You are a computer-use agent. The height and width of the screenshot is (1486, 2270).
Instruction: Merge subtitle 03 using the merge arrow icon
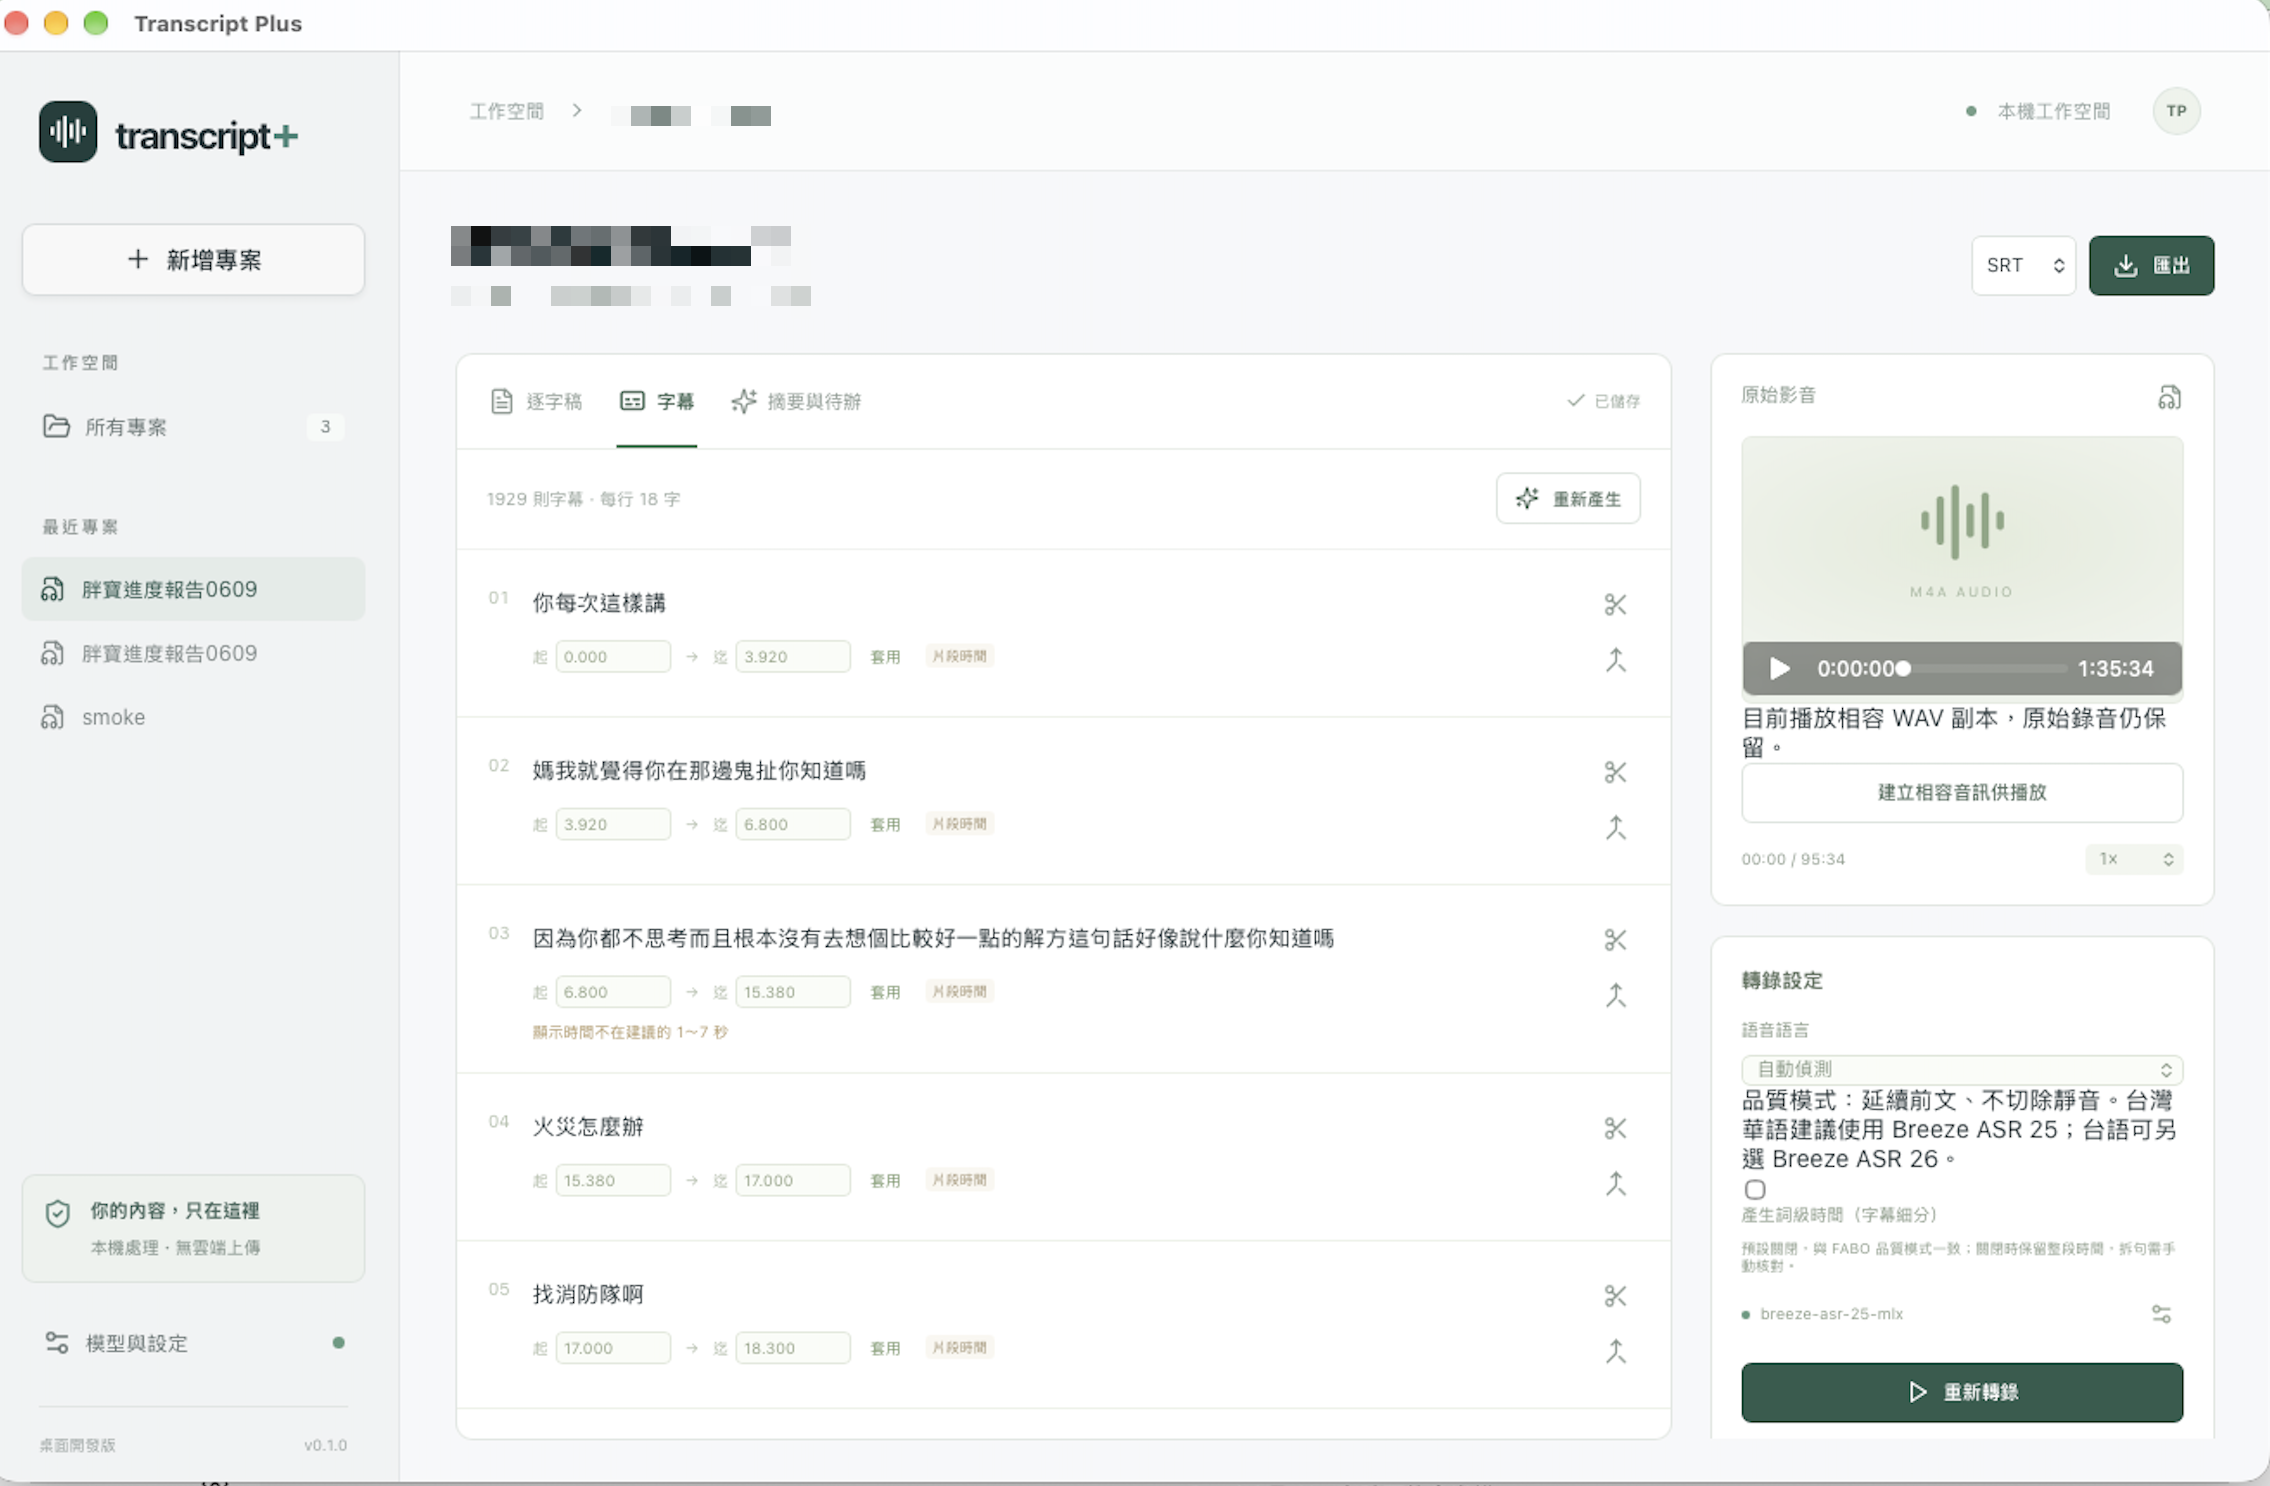(x=1615, y=996)
